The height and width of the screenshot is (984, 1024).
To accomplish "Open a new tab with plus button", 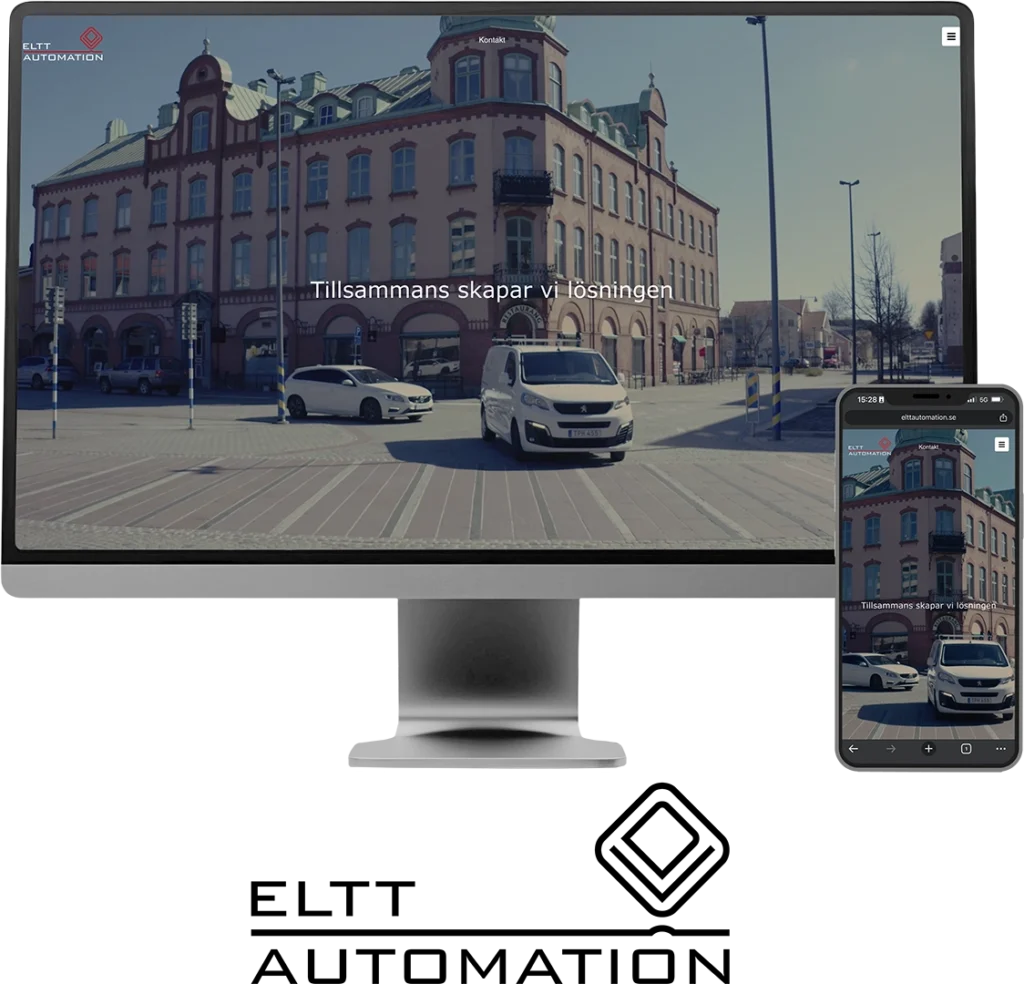I will [x=928, y=748].
